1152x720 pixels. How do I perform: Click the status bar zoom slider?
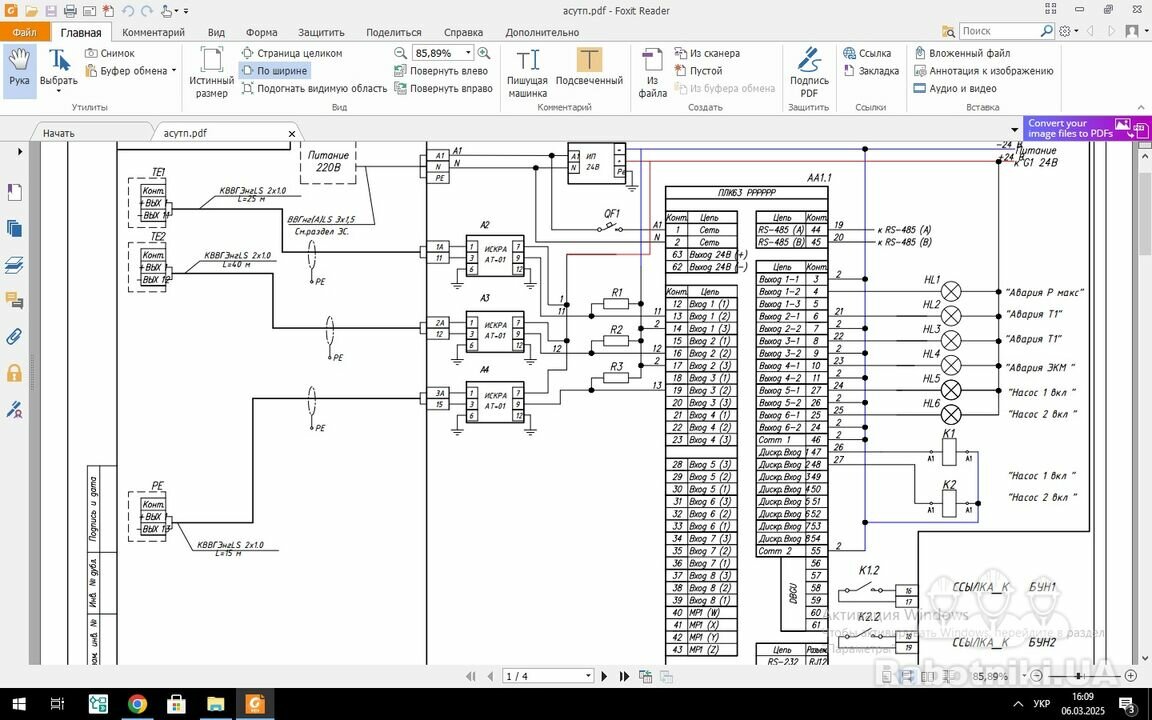point(1079,676)
